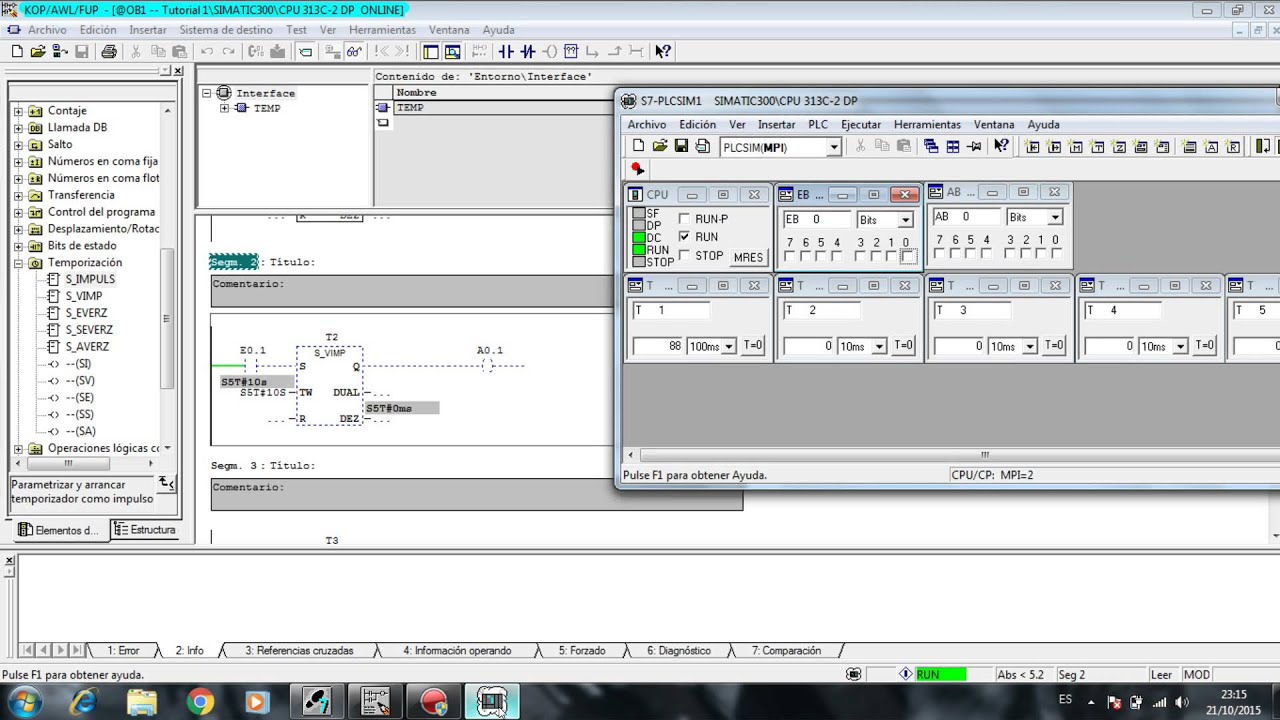
Task: Insert a normally closed contact icon
Action: [528, 51]
